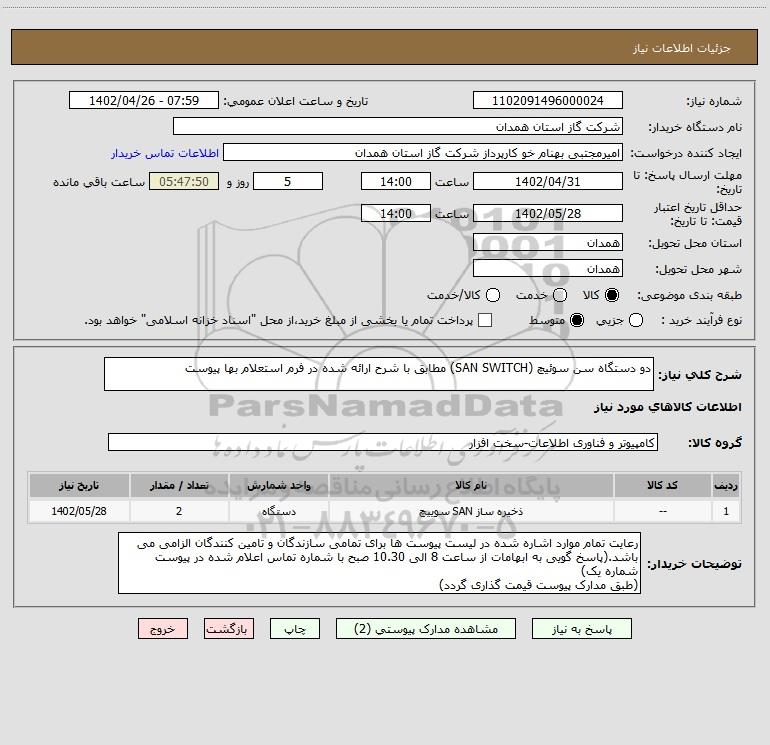The image size is (770, 745).
Task: Click the deadline time field next to 1402/04/31
Action: [x=396, y=181]
